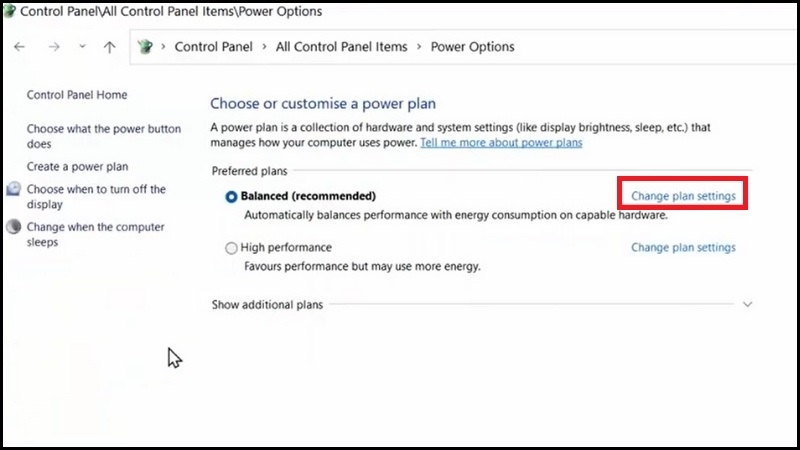Click the Back navigation arrow

[19, 47]
